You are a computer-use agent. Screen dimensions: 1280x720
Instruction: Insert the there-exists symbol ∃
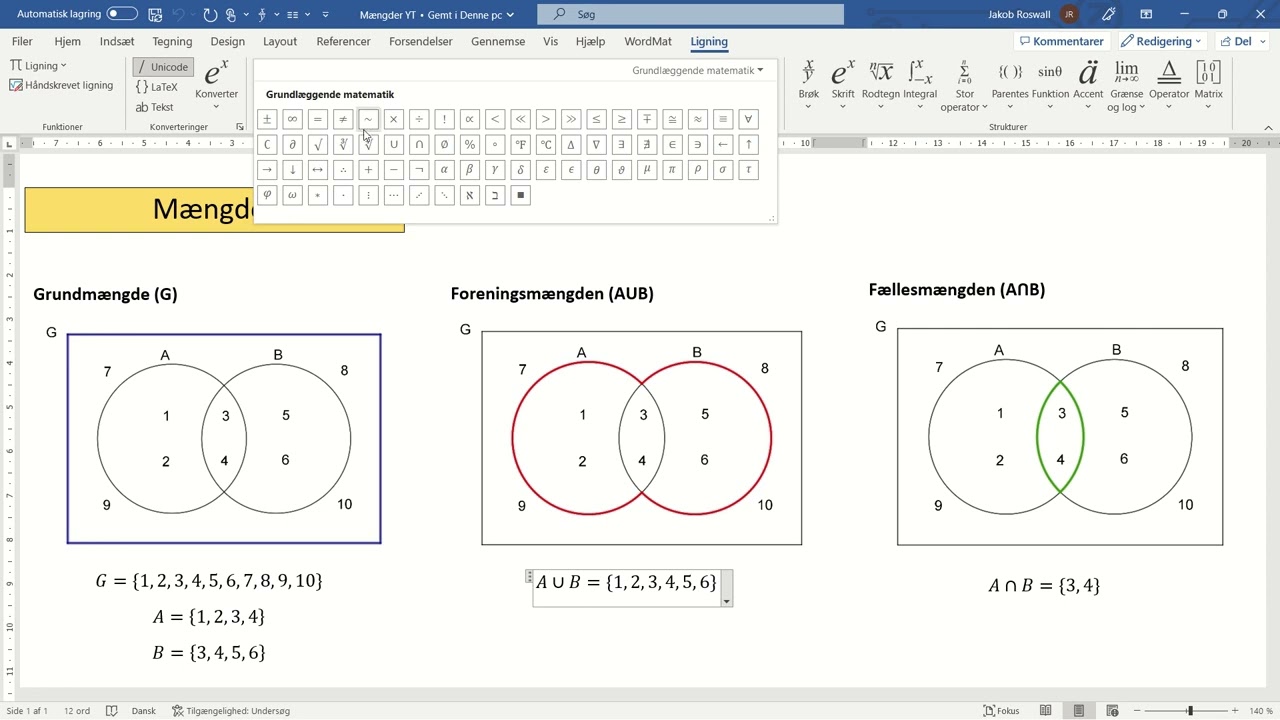tap(621, 145)
